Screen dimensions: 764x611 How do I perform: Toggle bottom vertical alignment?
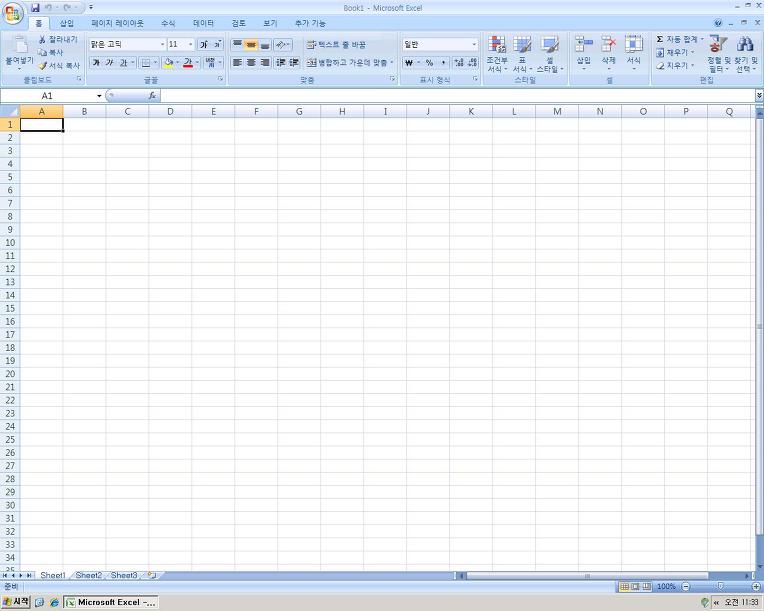pyautogui.click(x=265, y=45)
